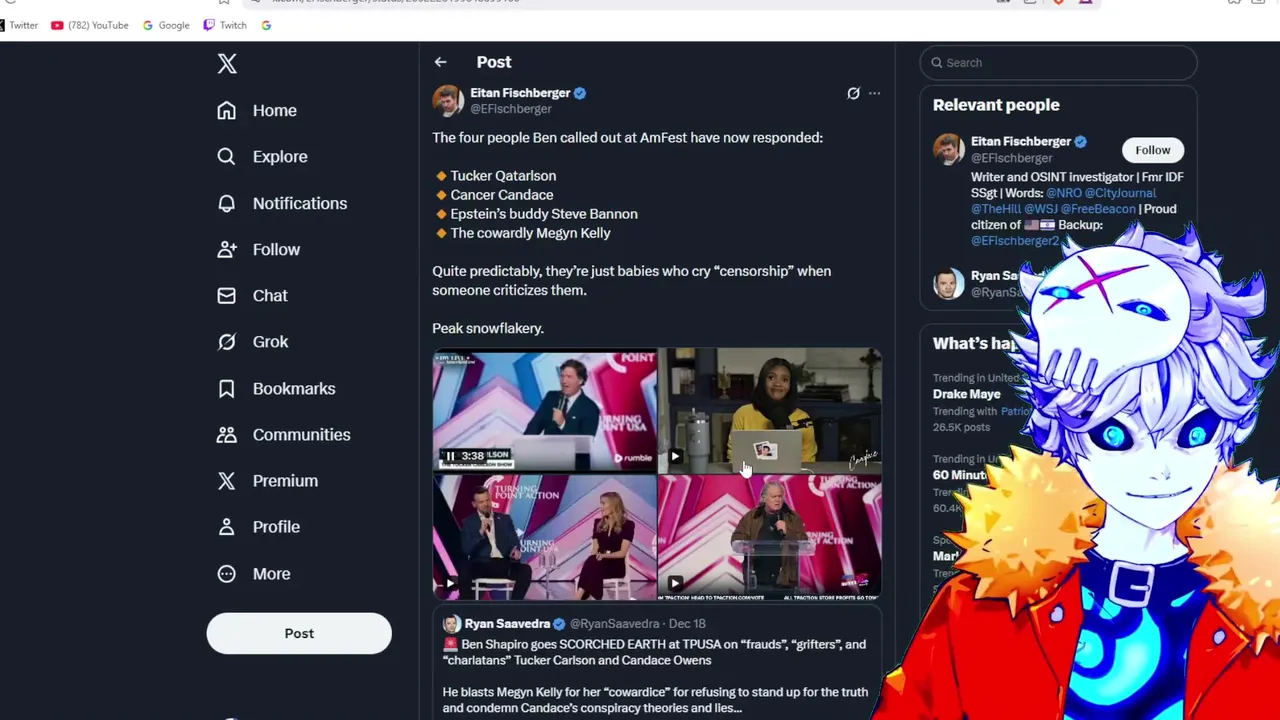Go back using the arrow icon
The image size is (1280, 720).
click(x=440, y=62)
